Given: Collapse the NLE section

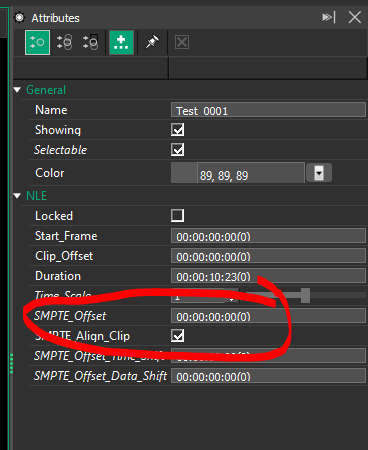Looking at the screenshot, I should point(17,196).
